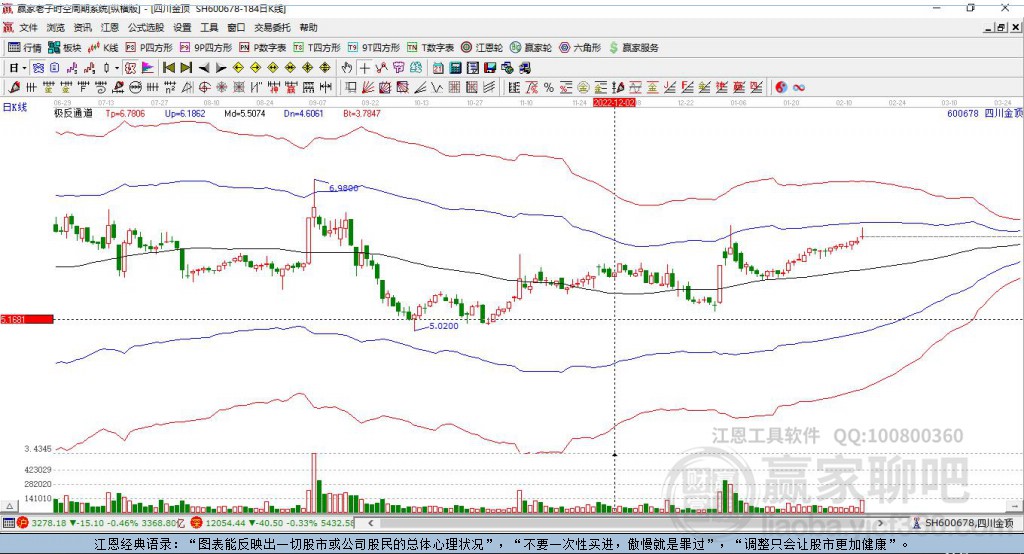Click SH600678,四川金顶 status bar entry
The height and width of the screenshot is (554, 1024).
click(964, 523)
